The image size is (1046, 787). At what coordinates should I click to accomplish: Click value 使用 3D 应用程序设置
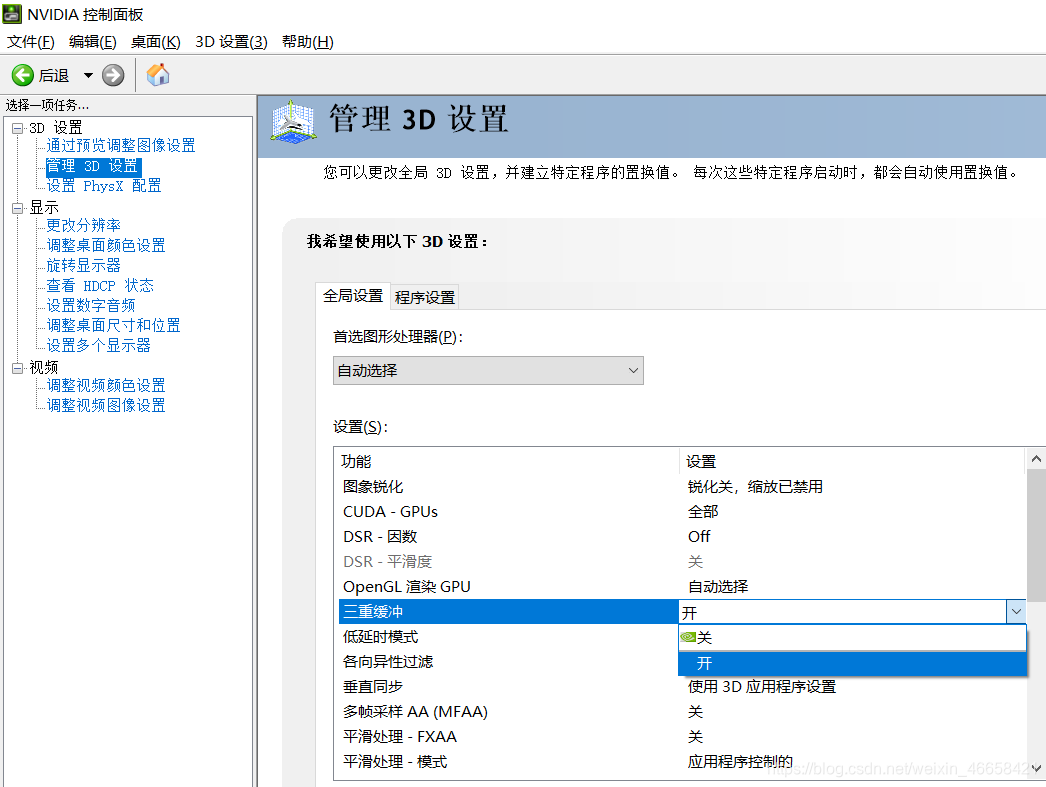pos(762,687)
